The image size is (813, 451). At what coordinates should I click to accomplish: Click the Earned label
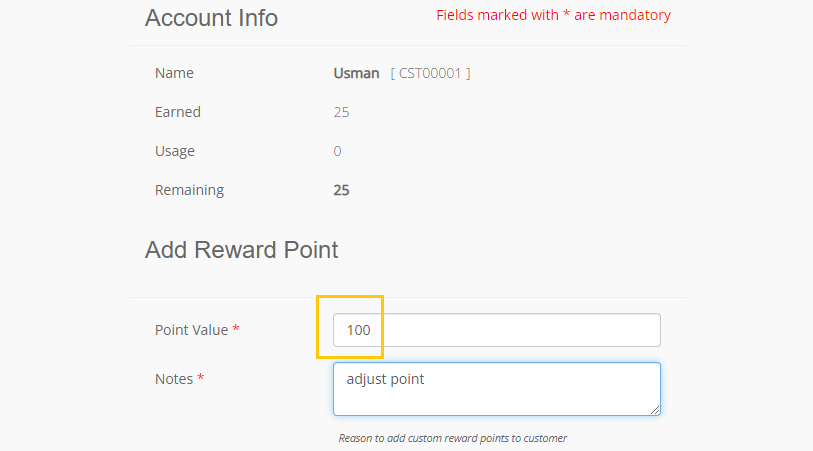tap(177, 112)
